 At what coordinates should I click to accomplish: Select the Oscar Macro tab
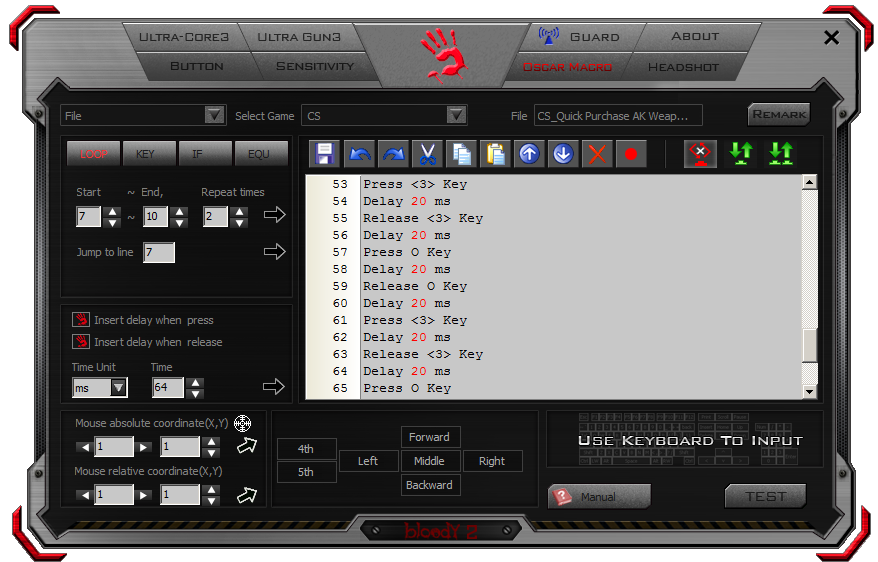(x=567, y=67)
